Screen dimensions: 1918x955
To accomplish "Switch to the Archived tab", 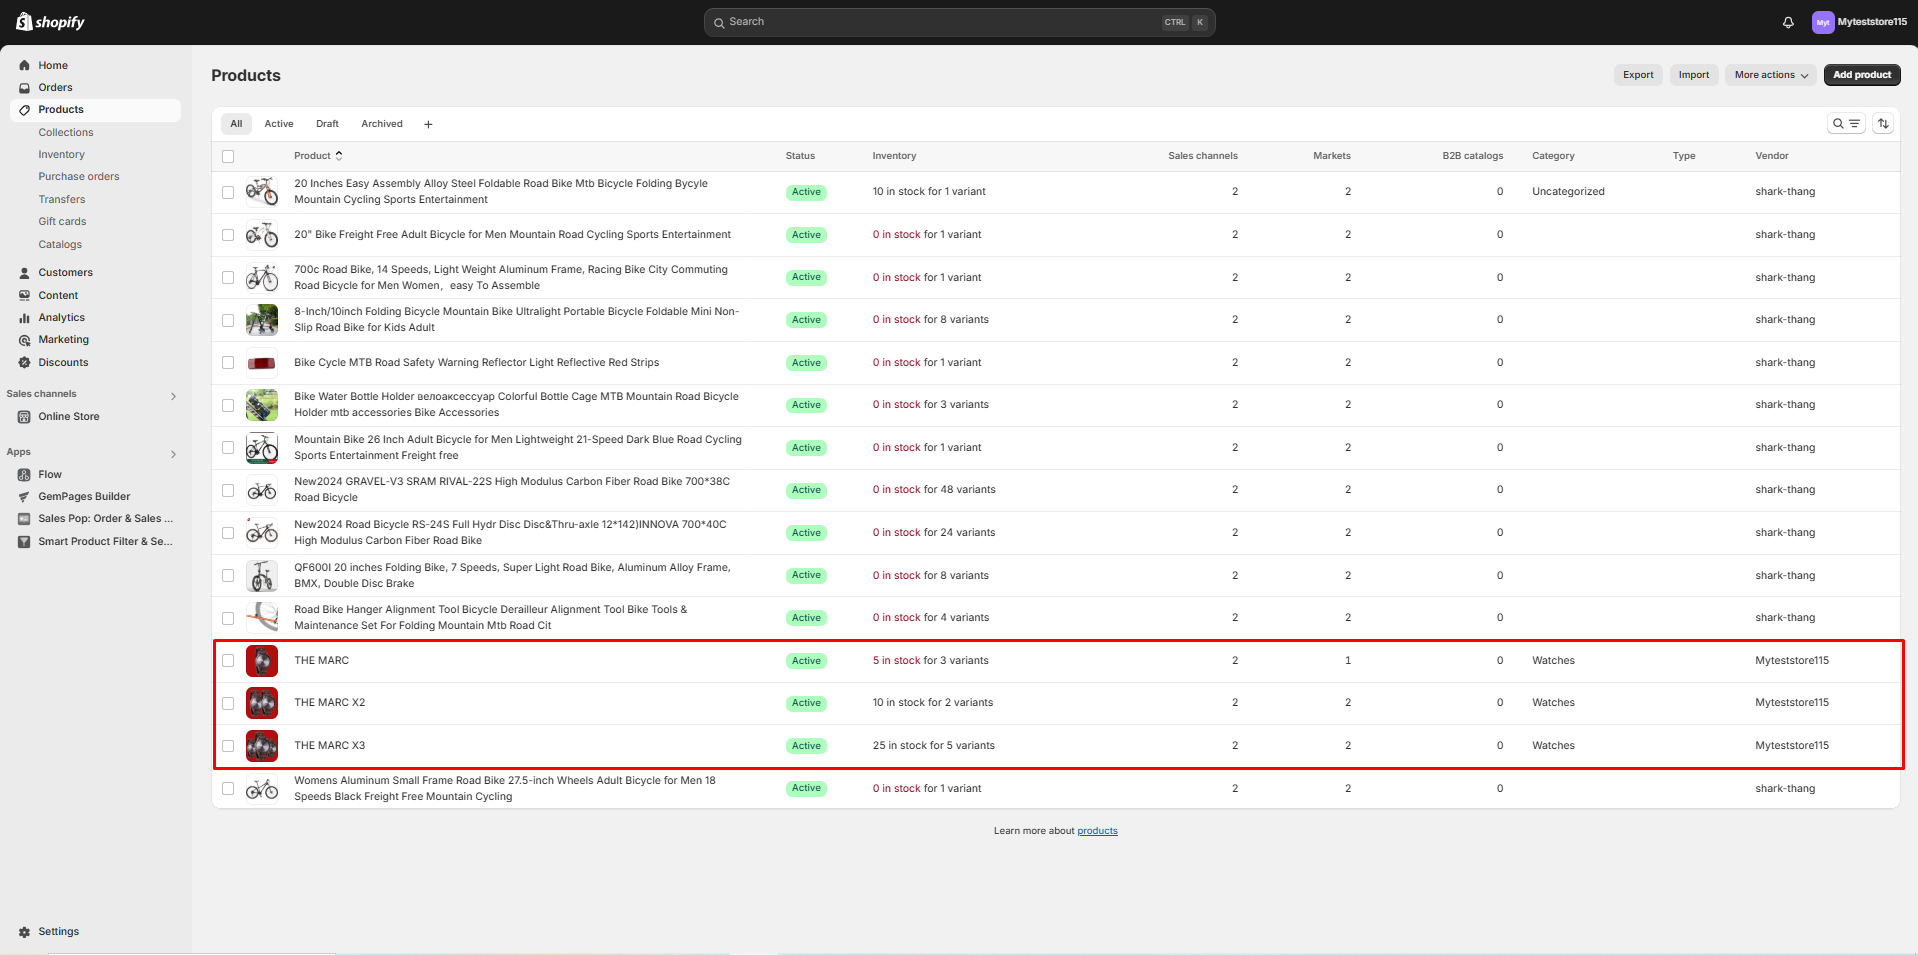I will tap(381, 124).
